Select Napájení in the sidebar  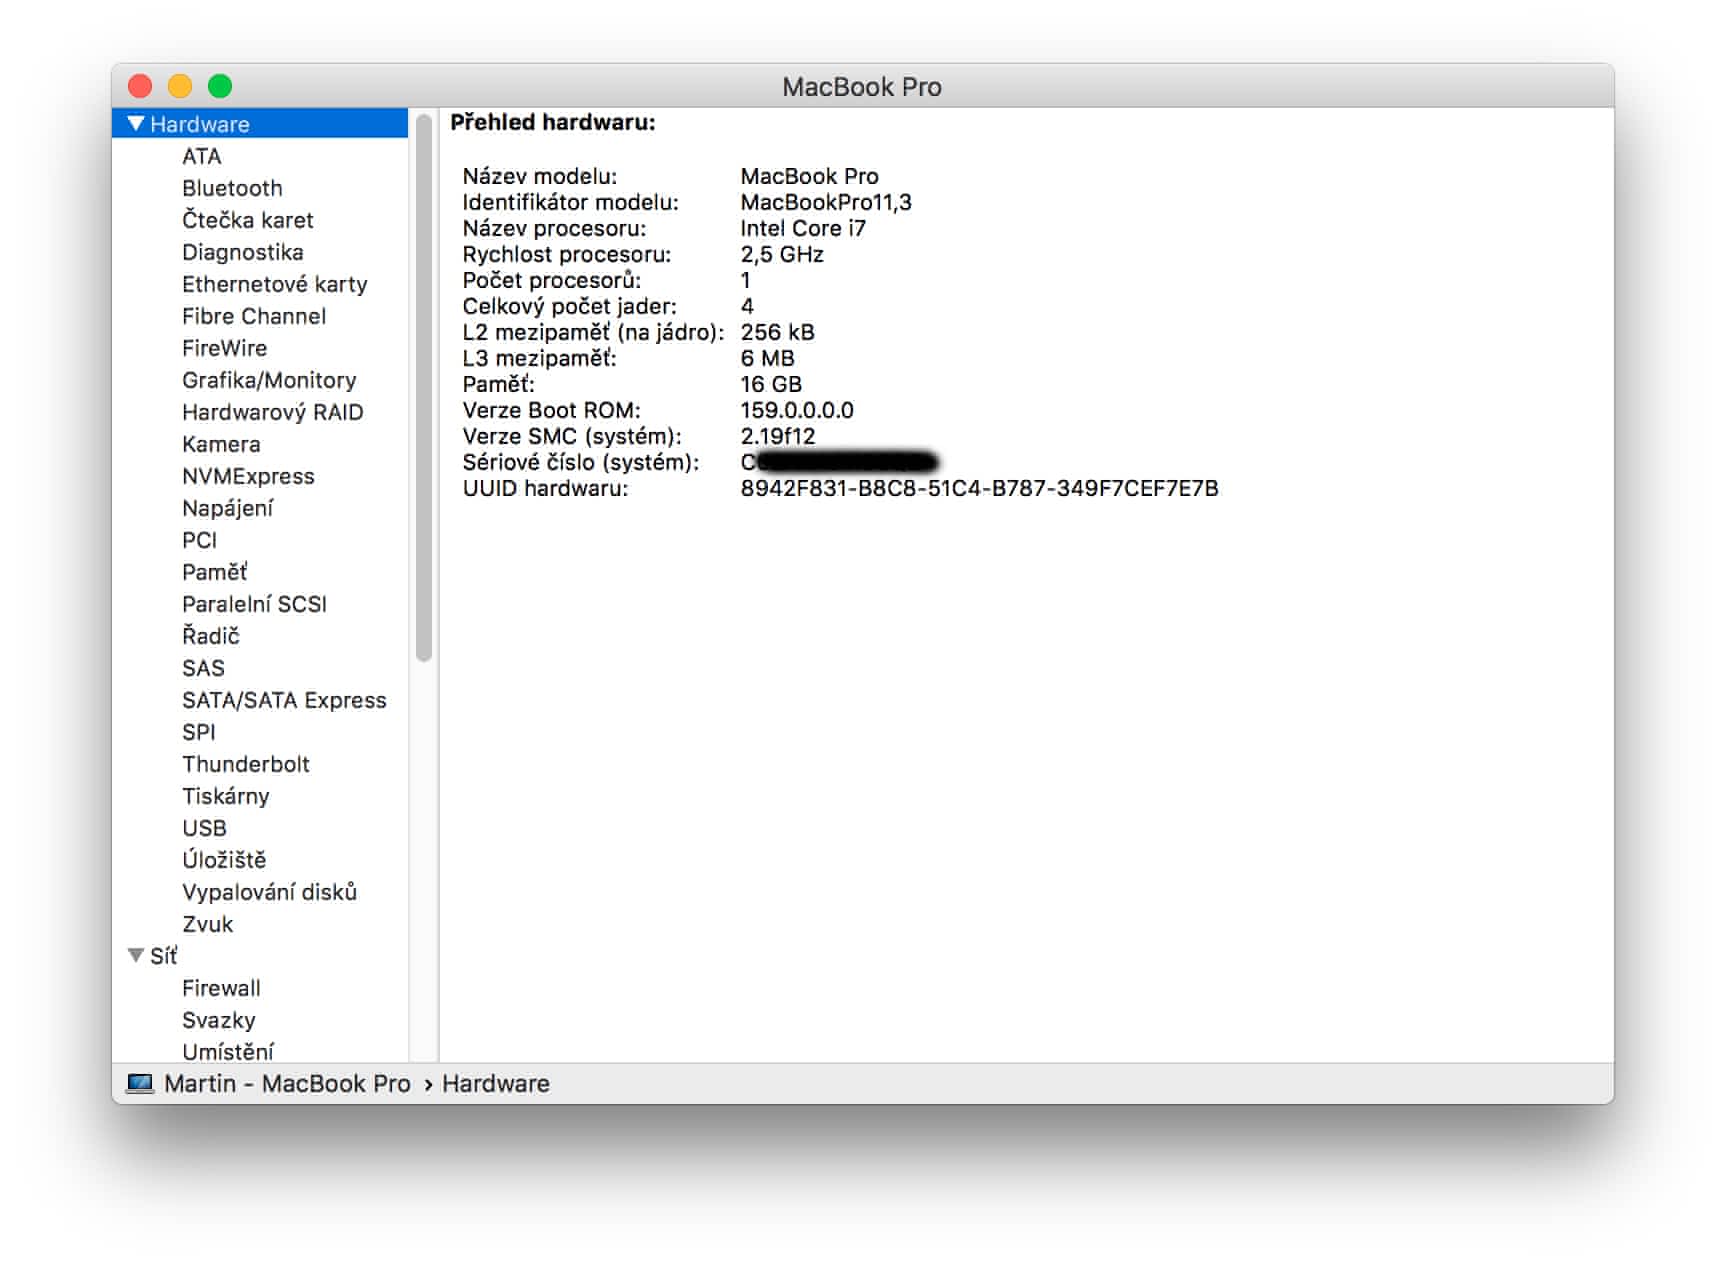tap(228, 508)
